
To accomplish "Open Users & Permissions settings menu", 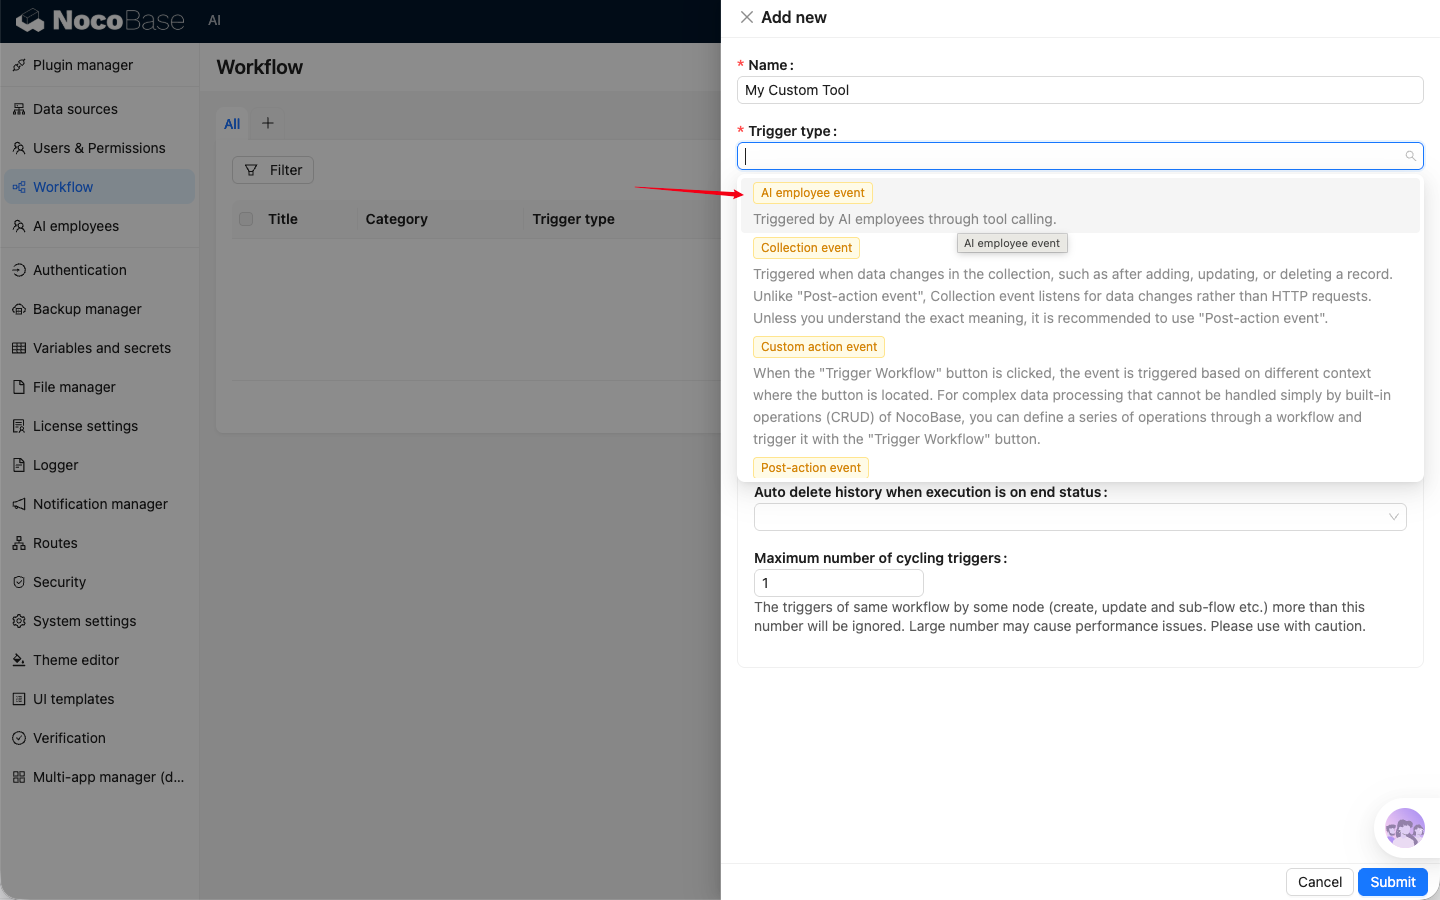I will [99, 148].
